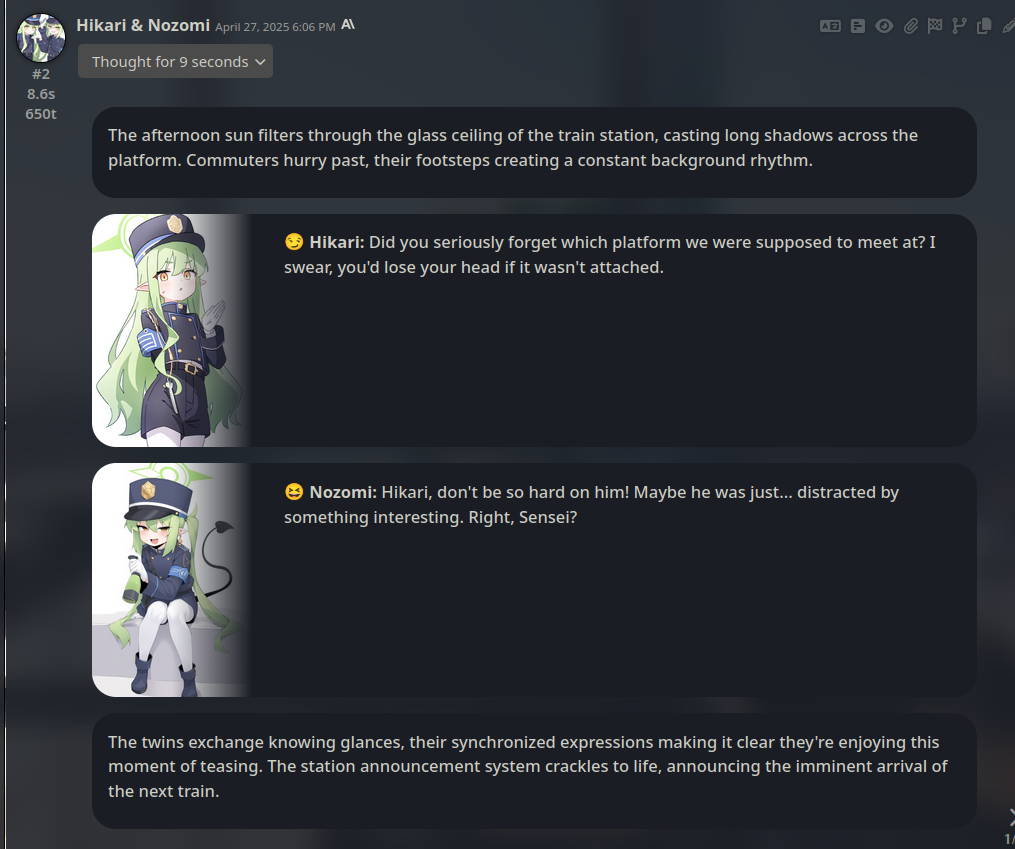Click the swipe right arrow at bottom
This screenshot has width=1015, height=849.
[1010, 817]
